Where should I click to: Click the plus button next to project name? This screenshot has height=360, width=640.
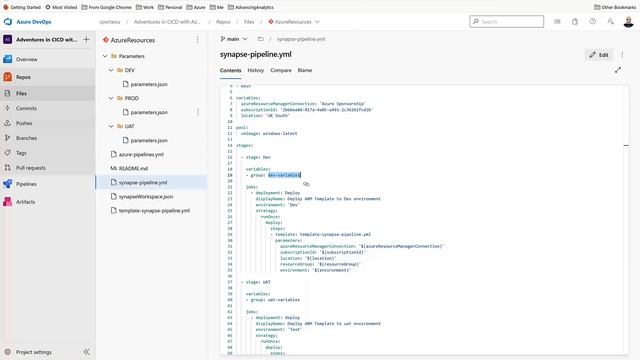(86, 39)
